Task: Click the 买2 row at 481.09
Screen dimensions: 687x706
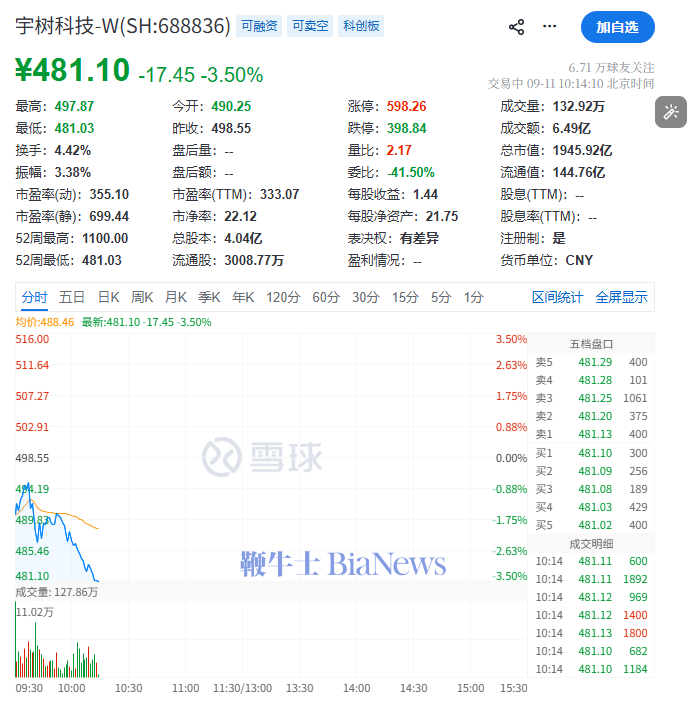Action: 591,471
